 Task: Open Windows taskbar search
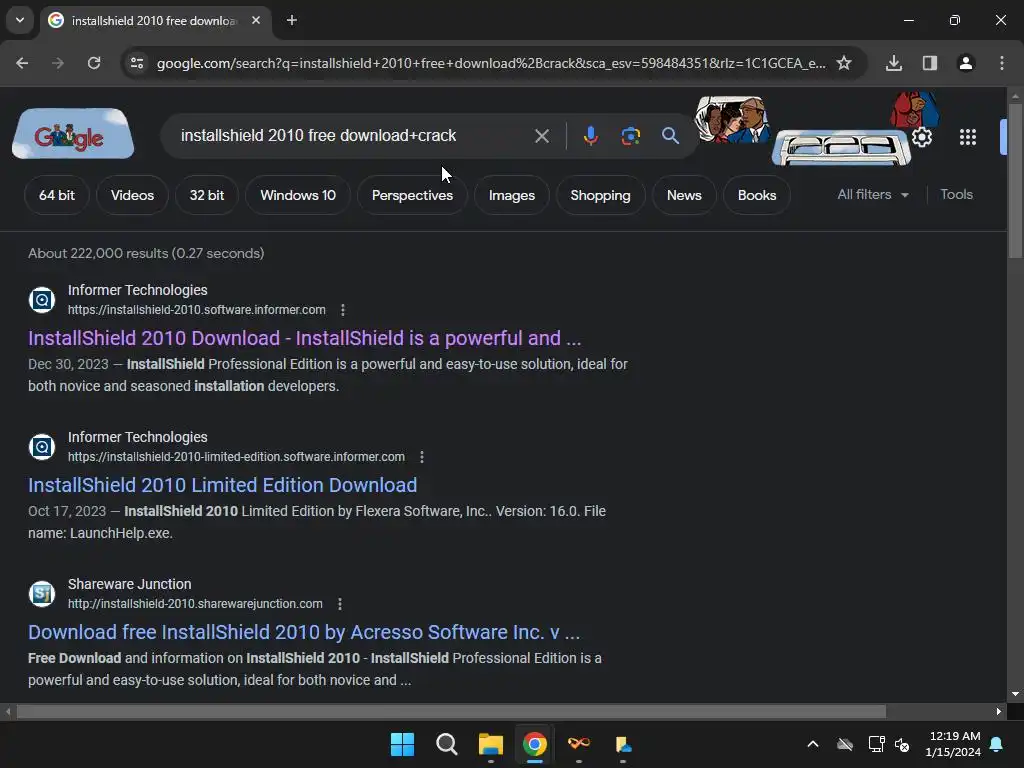coord(447,744)
